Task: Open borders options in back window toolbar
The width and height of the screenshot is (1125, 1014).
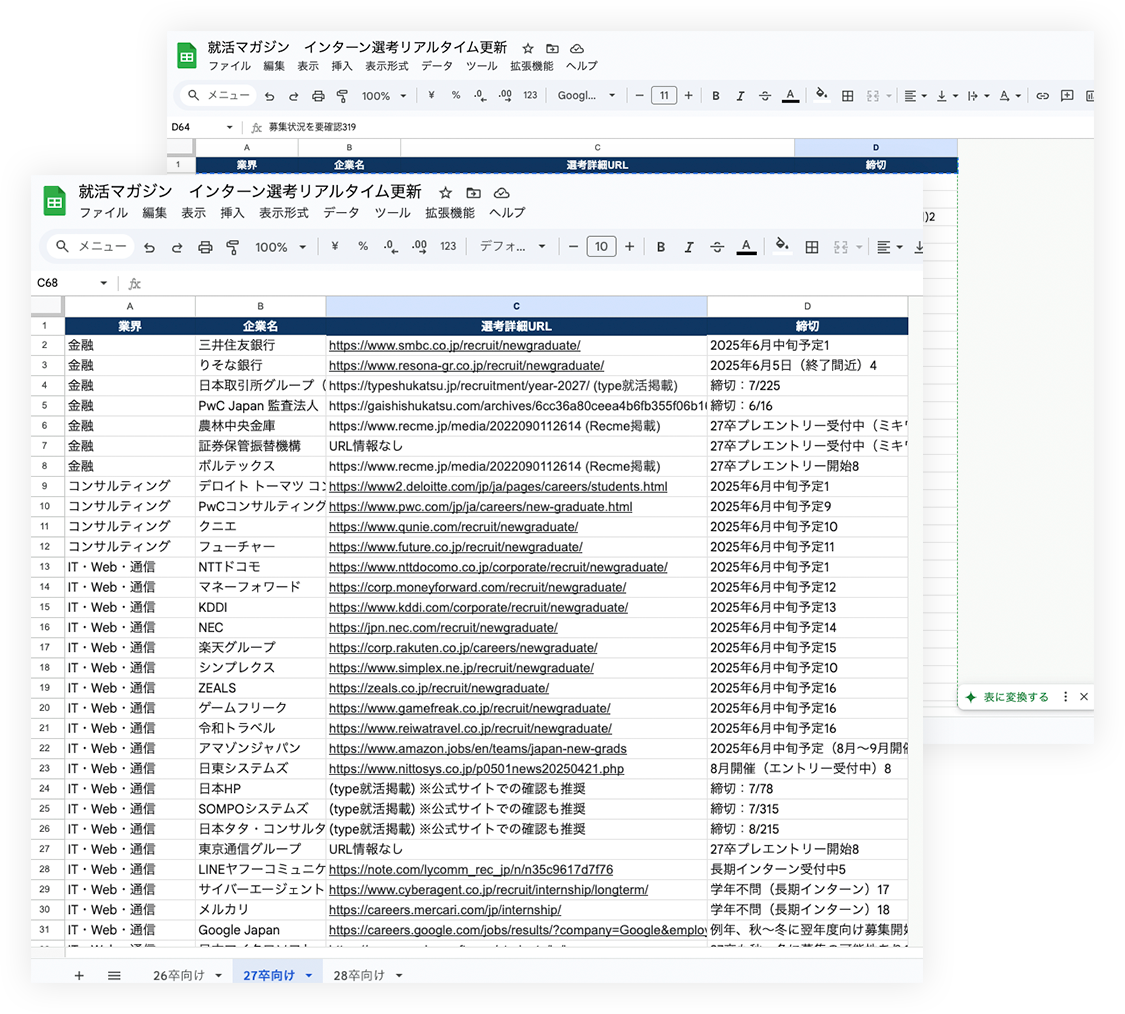Action: [847, 95]
